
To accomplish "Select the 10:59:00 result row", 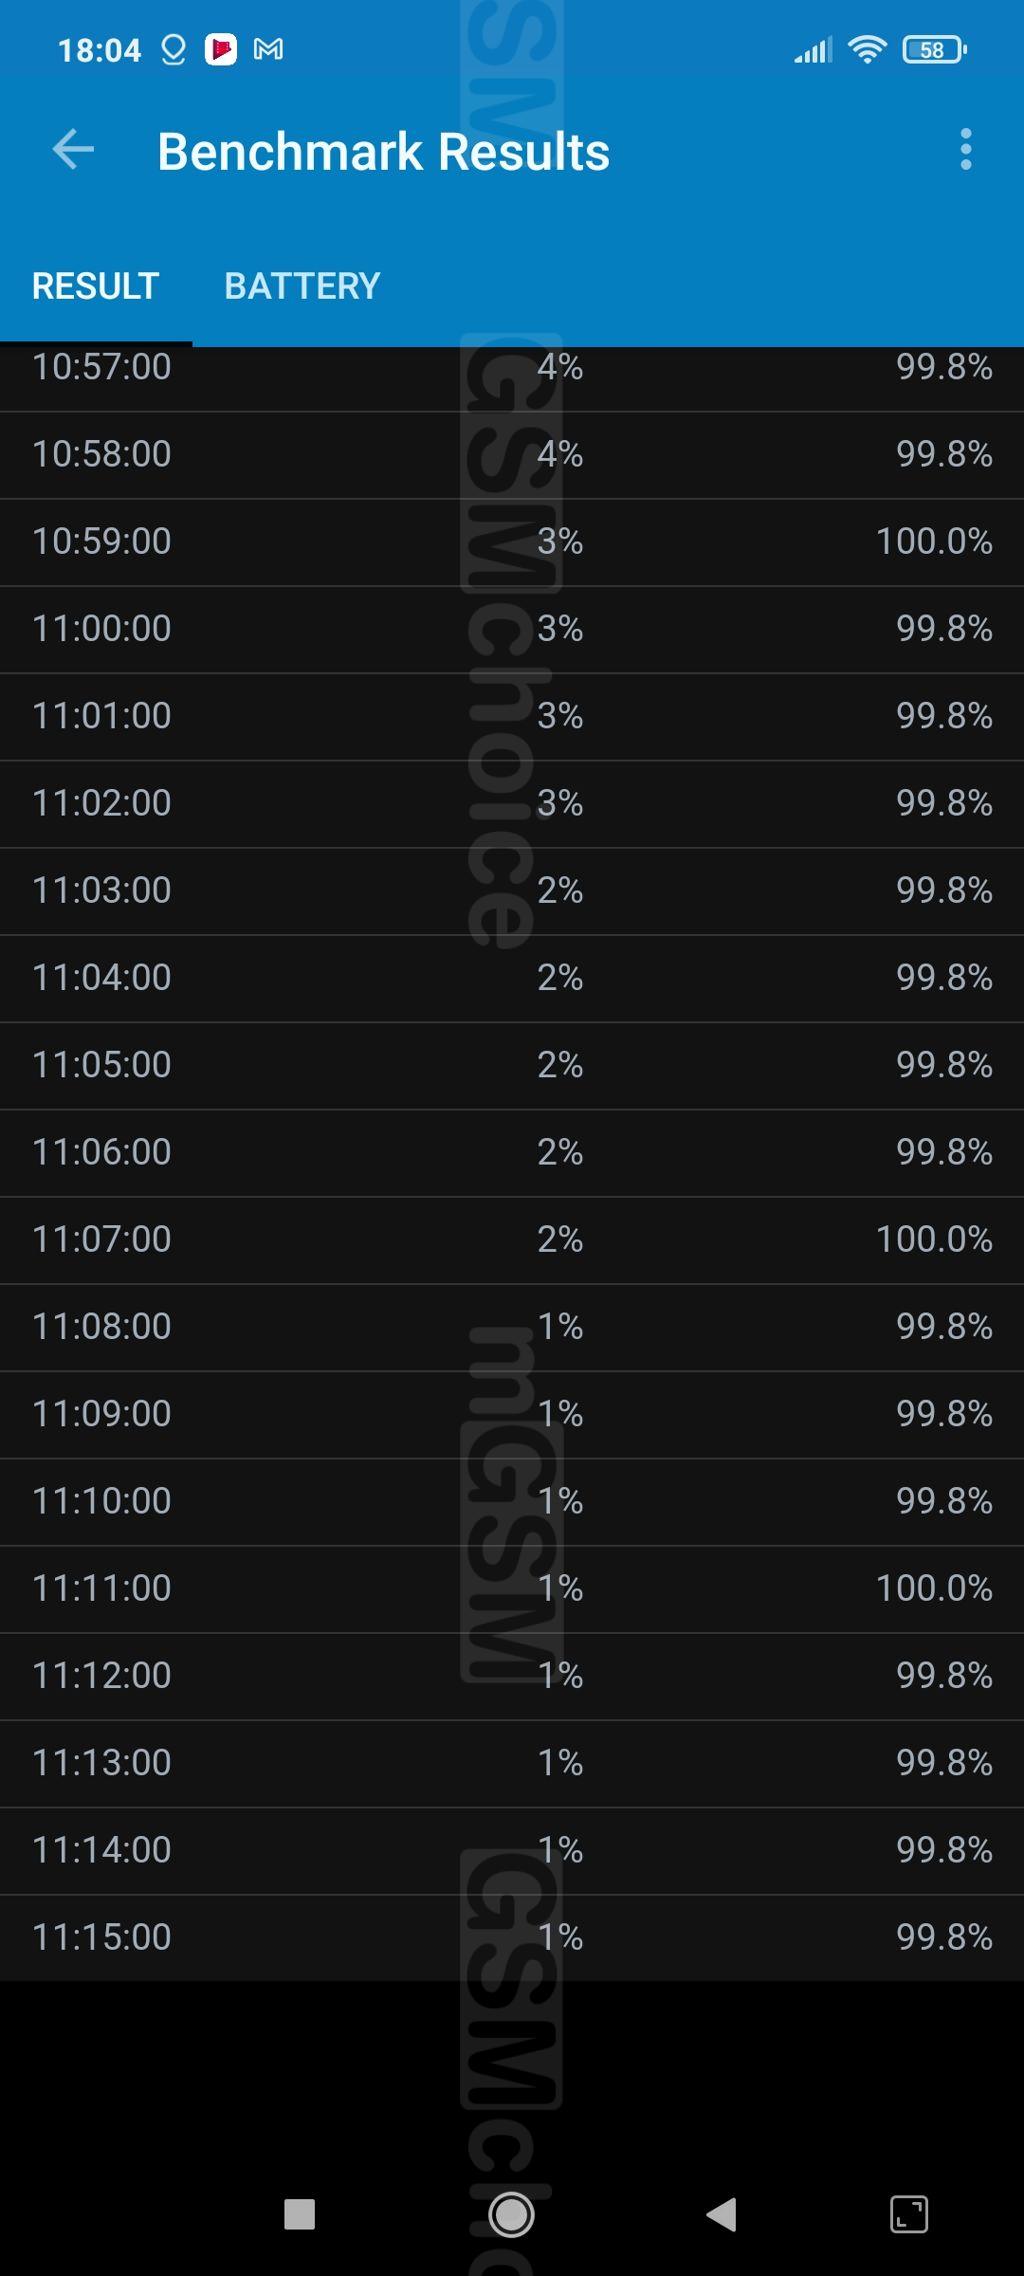I will (512, 542).
